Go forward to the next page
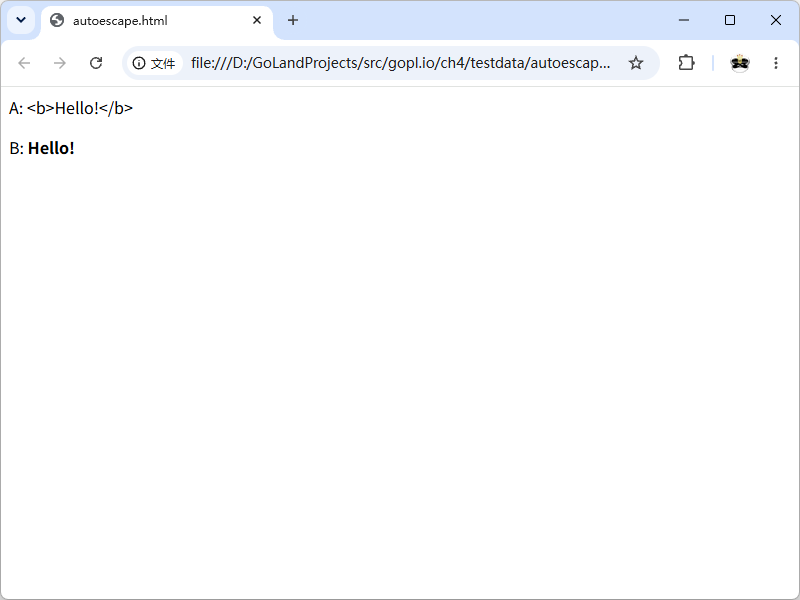800x600 pixels. 60,63
